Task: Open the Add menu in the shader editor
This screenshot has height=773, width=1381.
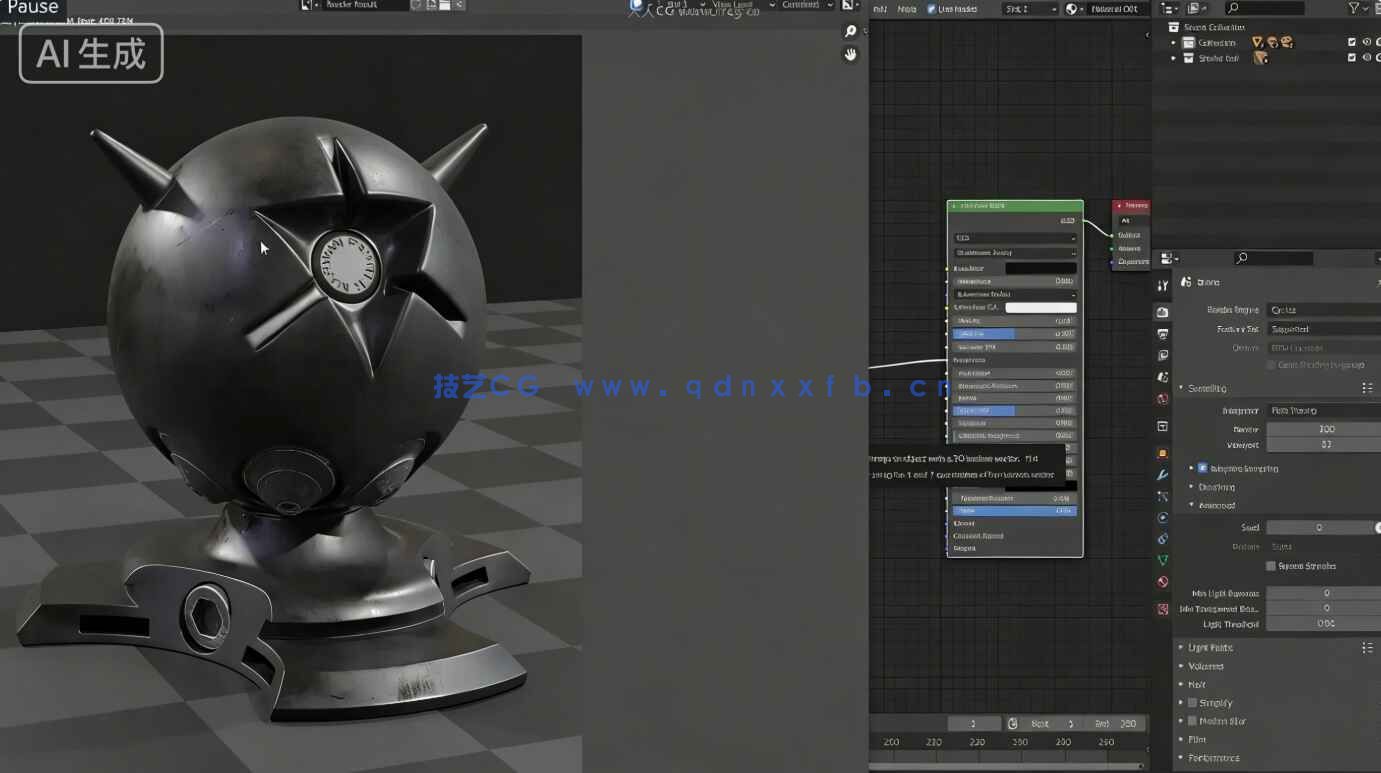Action: (x=878, y=7)
